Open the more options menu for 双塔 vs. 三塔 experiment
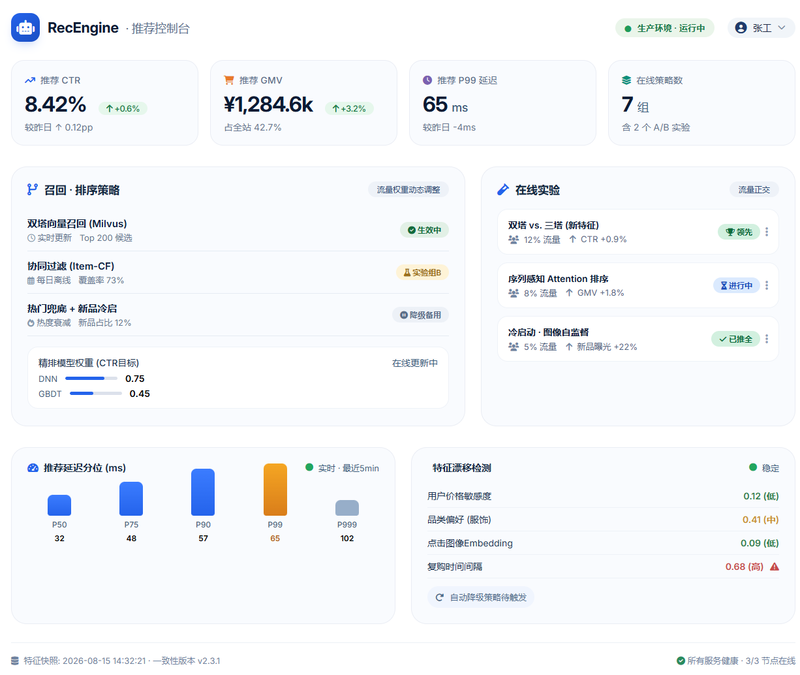 point(766,232)
